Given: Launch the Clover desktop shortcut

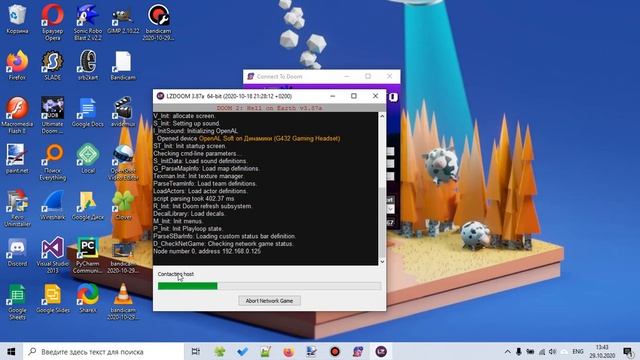Looking at the screenshot, I should (123, 205).
